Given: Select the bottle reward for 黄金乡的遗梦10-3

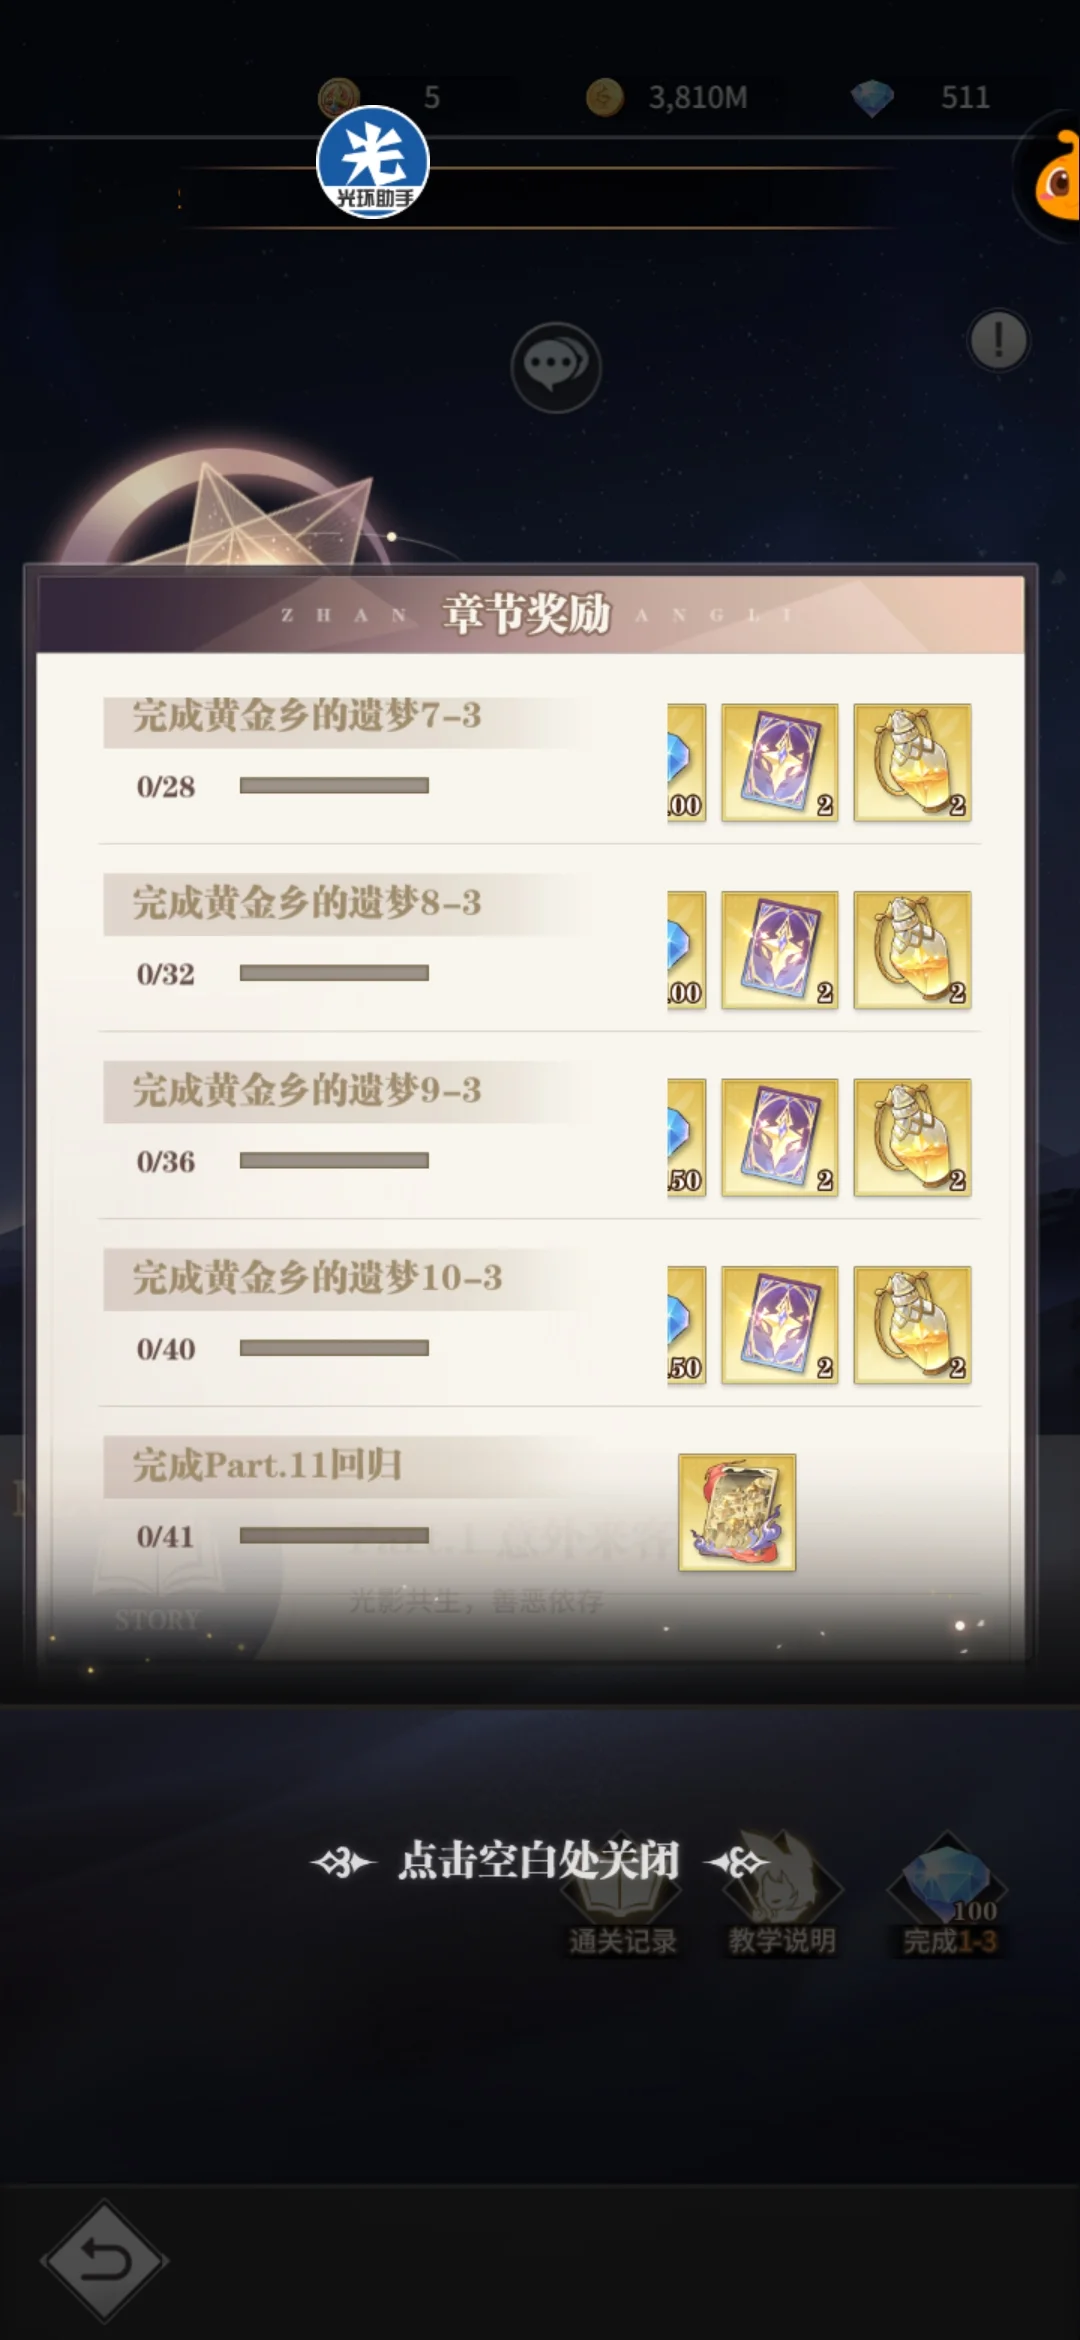Looking at the screenshot, I should 912,1325.
